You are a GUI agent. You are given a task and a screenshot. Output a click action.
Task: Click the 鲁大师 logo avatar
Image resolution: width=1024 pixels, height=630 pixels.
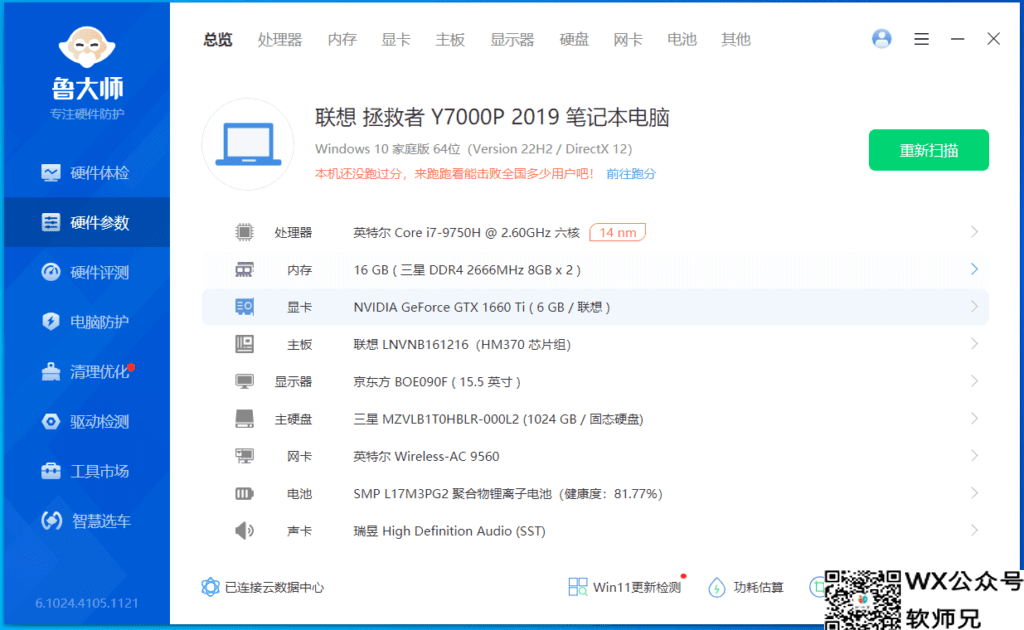point(87,47)
